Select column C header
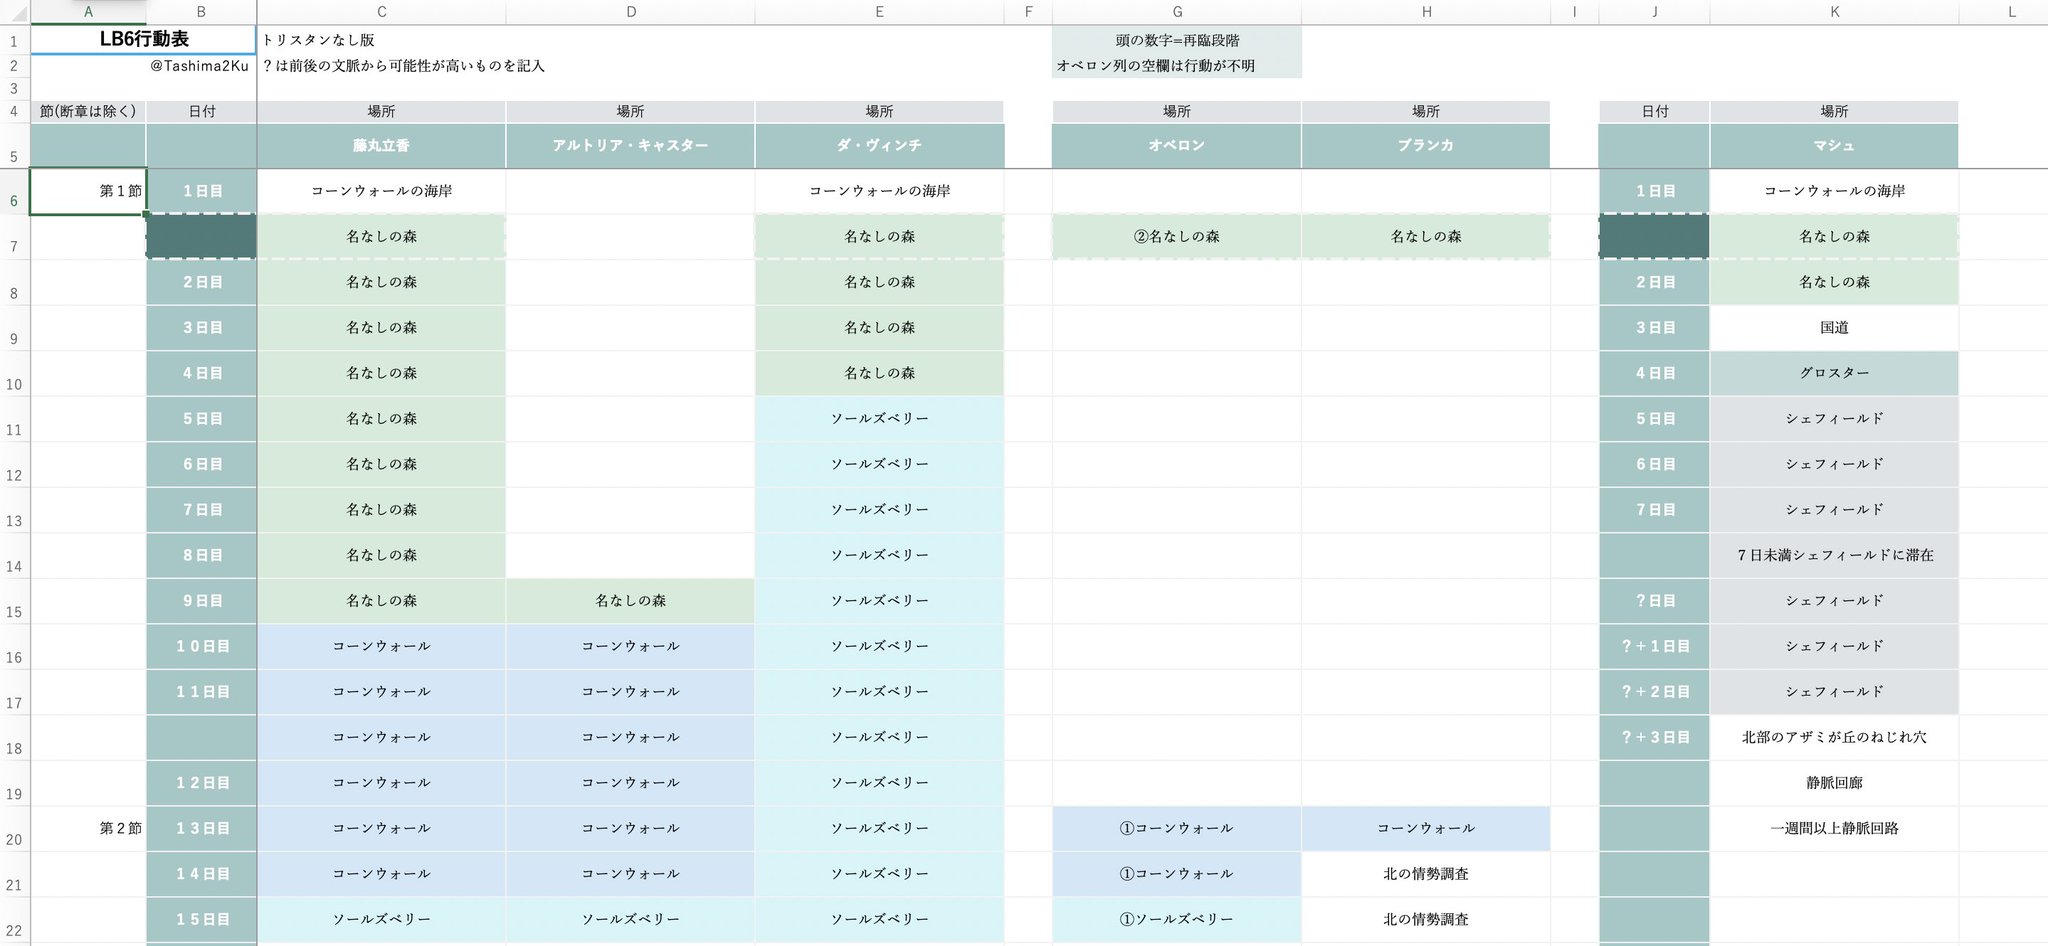 [381, 12]
